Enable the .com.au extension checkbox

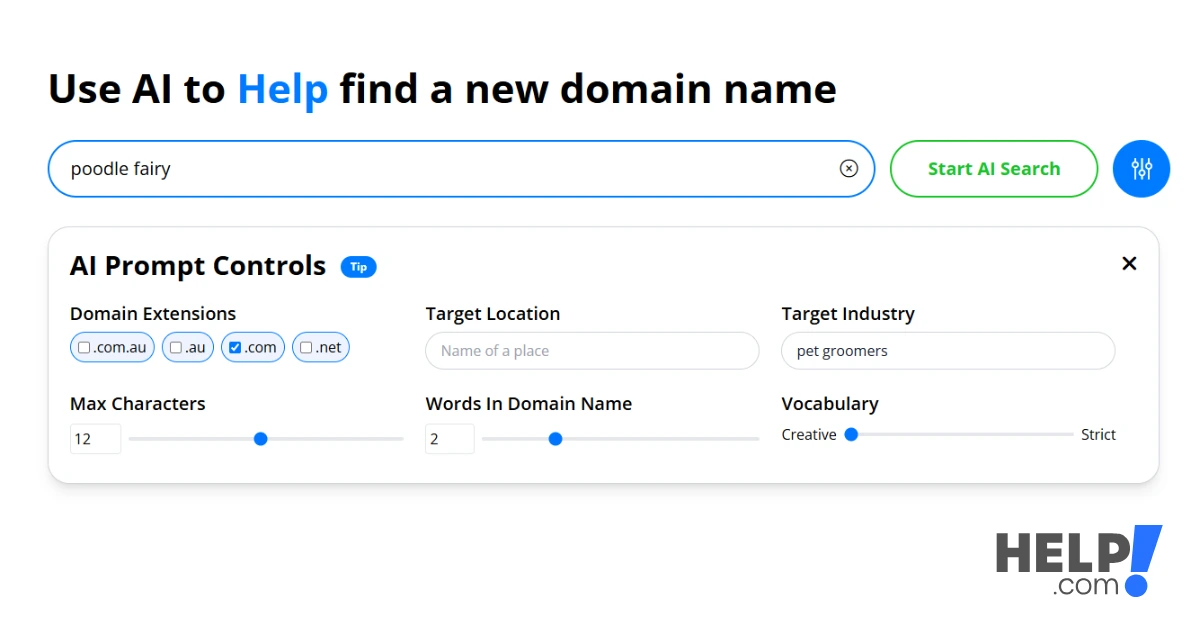[x=85, y=348]
